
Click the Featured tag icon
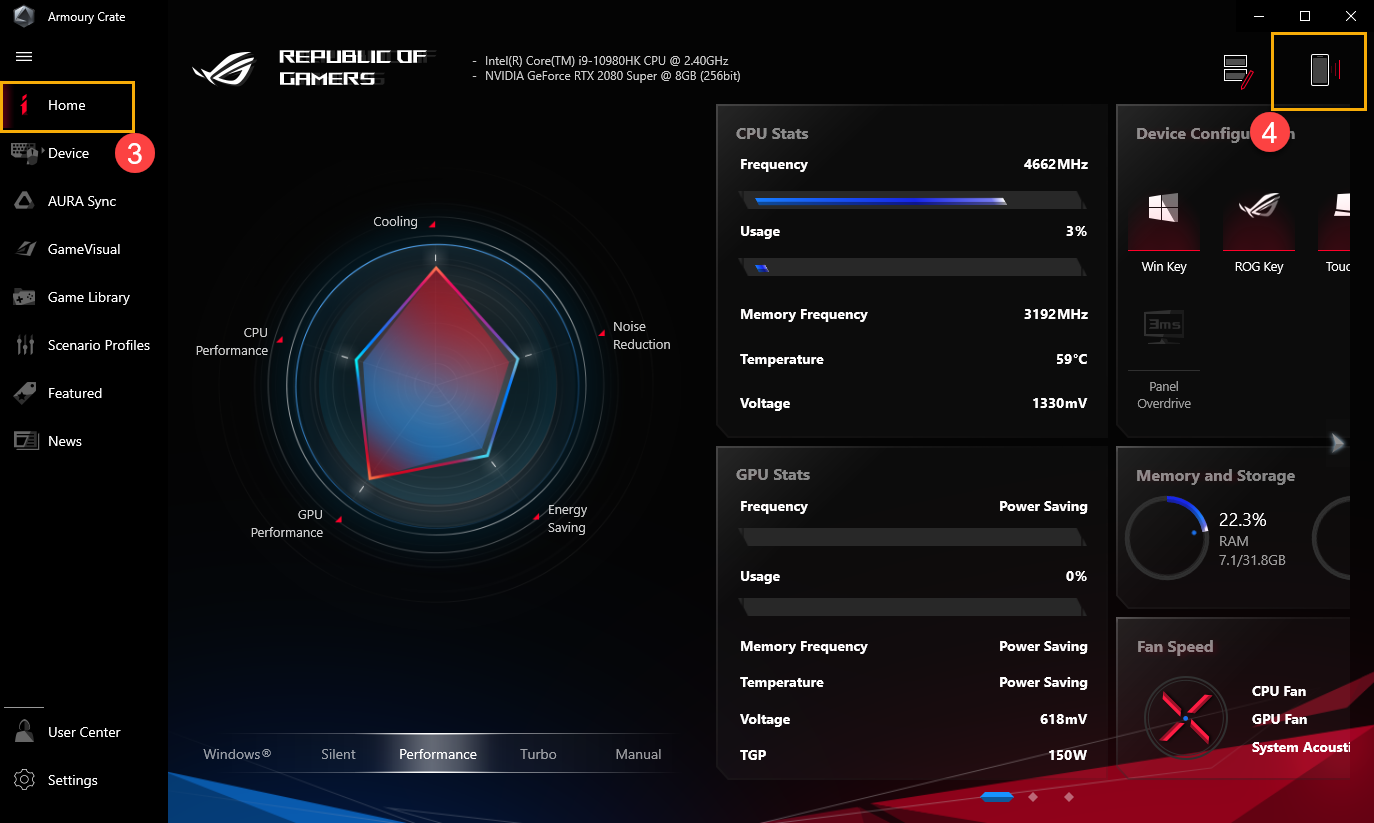(x=24, y=393)
